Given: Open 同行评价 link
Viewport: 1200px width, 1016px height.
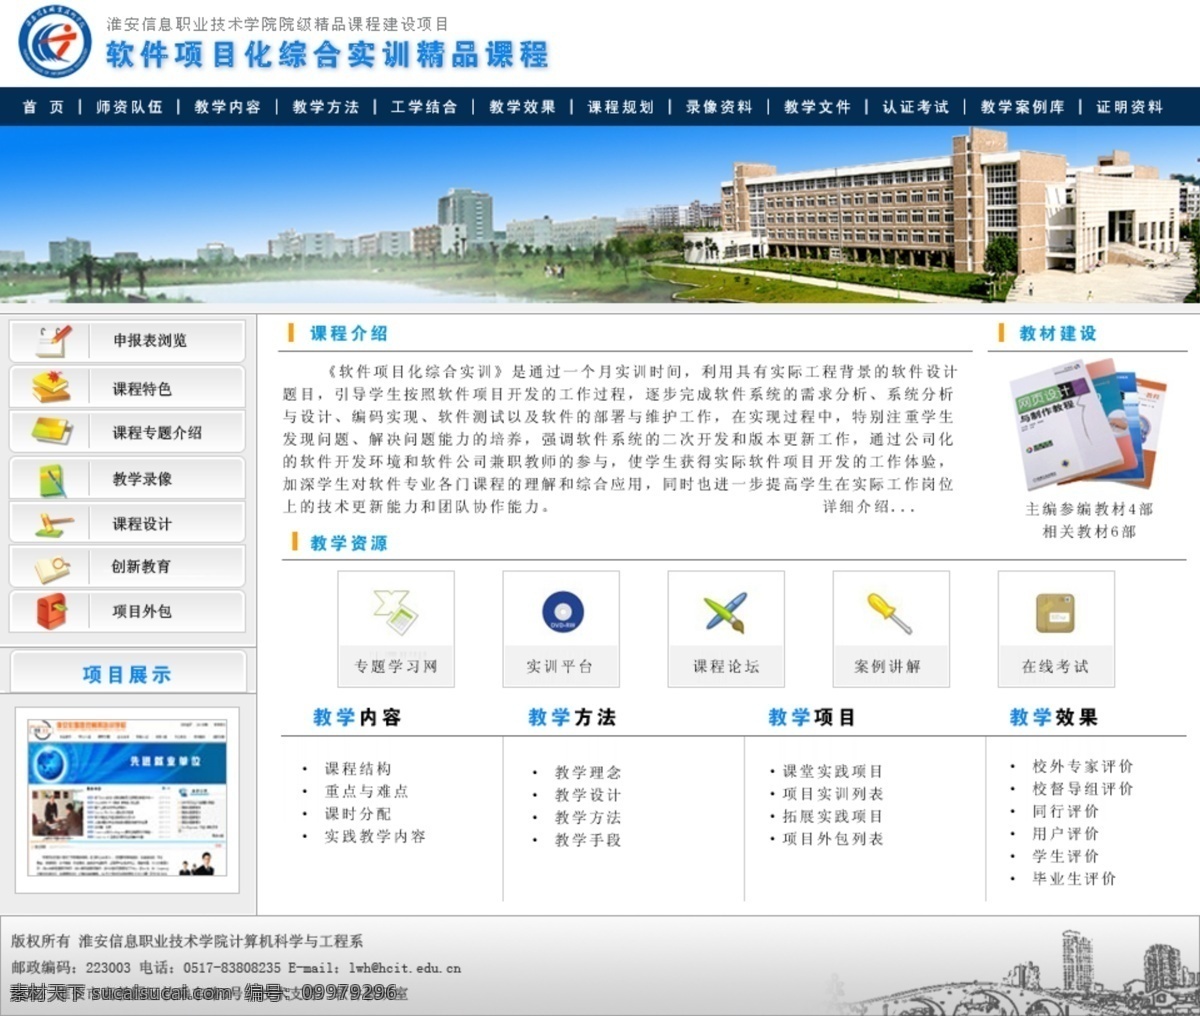Looking at the screenshot, I should 1066,811.
